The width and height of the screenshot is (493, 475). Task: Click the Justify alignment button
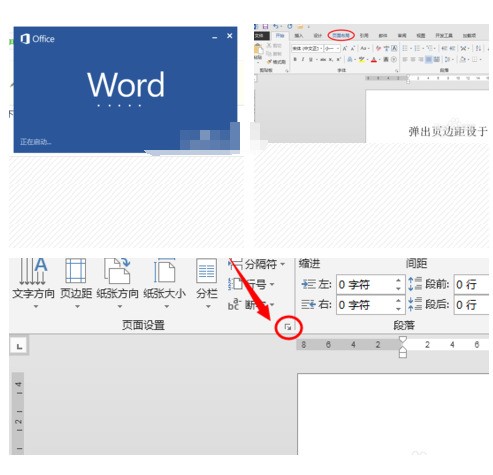(428, 59)
